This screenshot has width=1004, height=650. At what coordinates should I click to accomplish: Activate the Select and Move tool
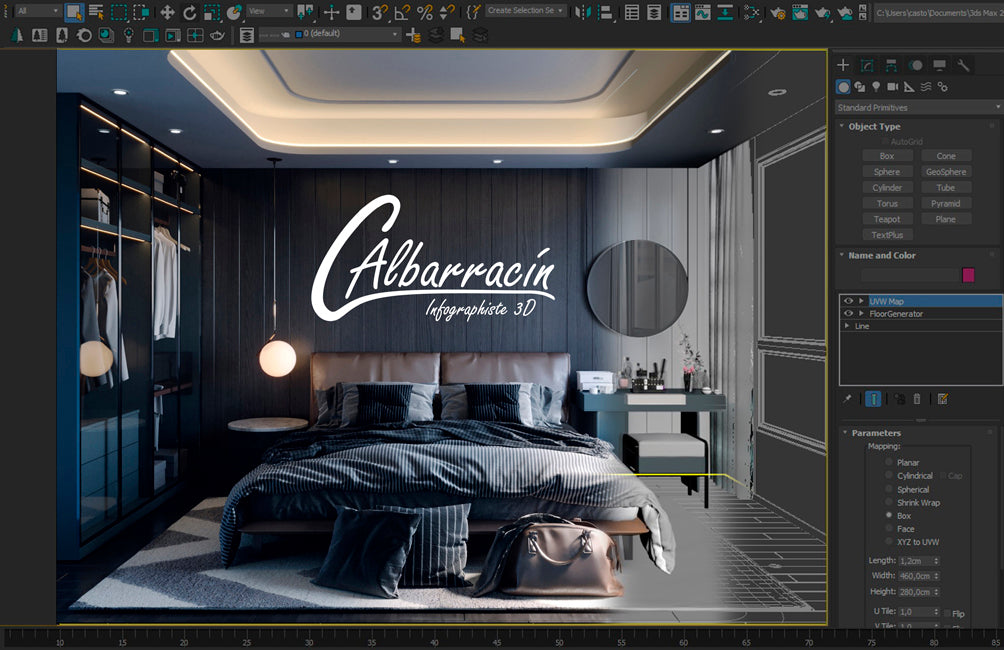coord(167,12)
